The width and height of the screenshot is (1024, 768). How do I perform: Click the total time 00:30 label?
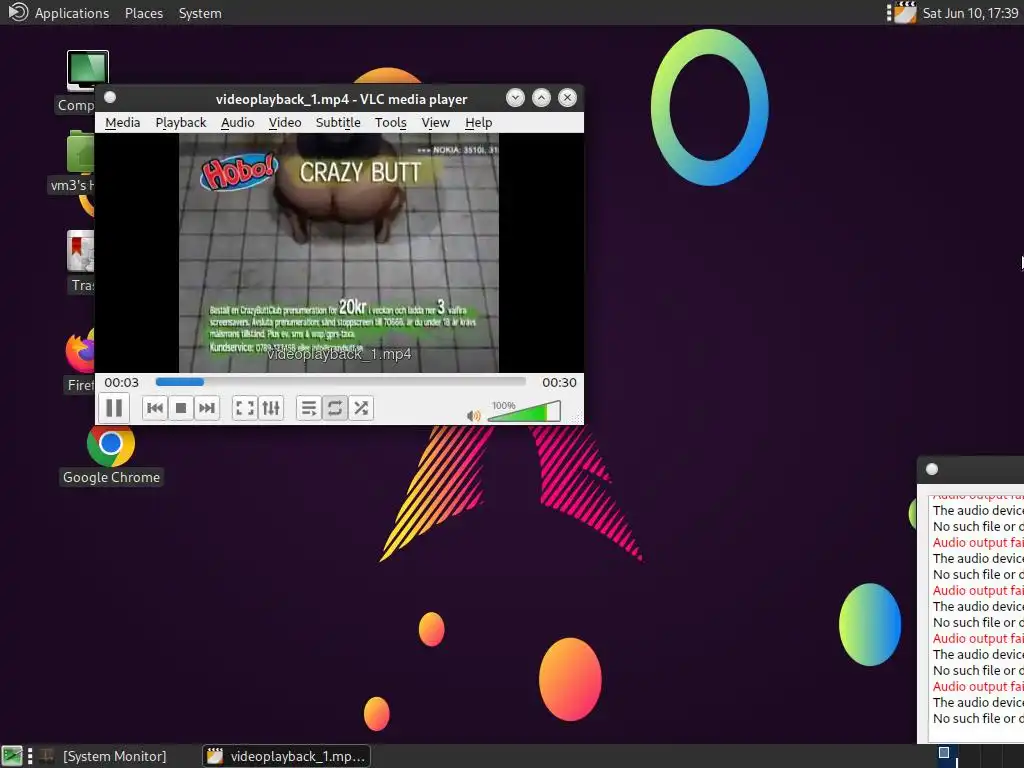pos(559,383)
